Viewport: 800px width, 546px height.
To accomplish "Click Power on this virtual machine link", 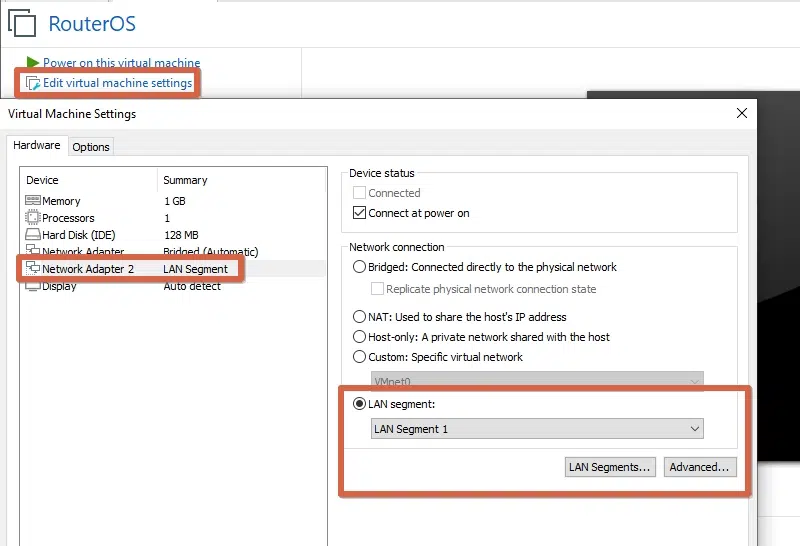I will [121, 63].
